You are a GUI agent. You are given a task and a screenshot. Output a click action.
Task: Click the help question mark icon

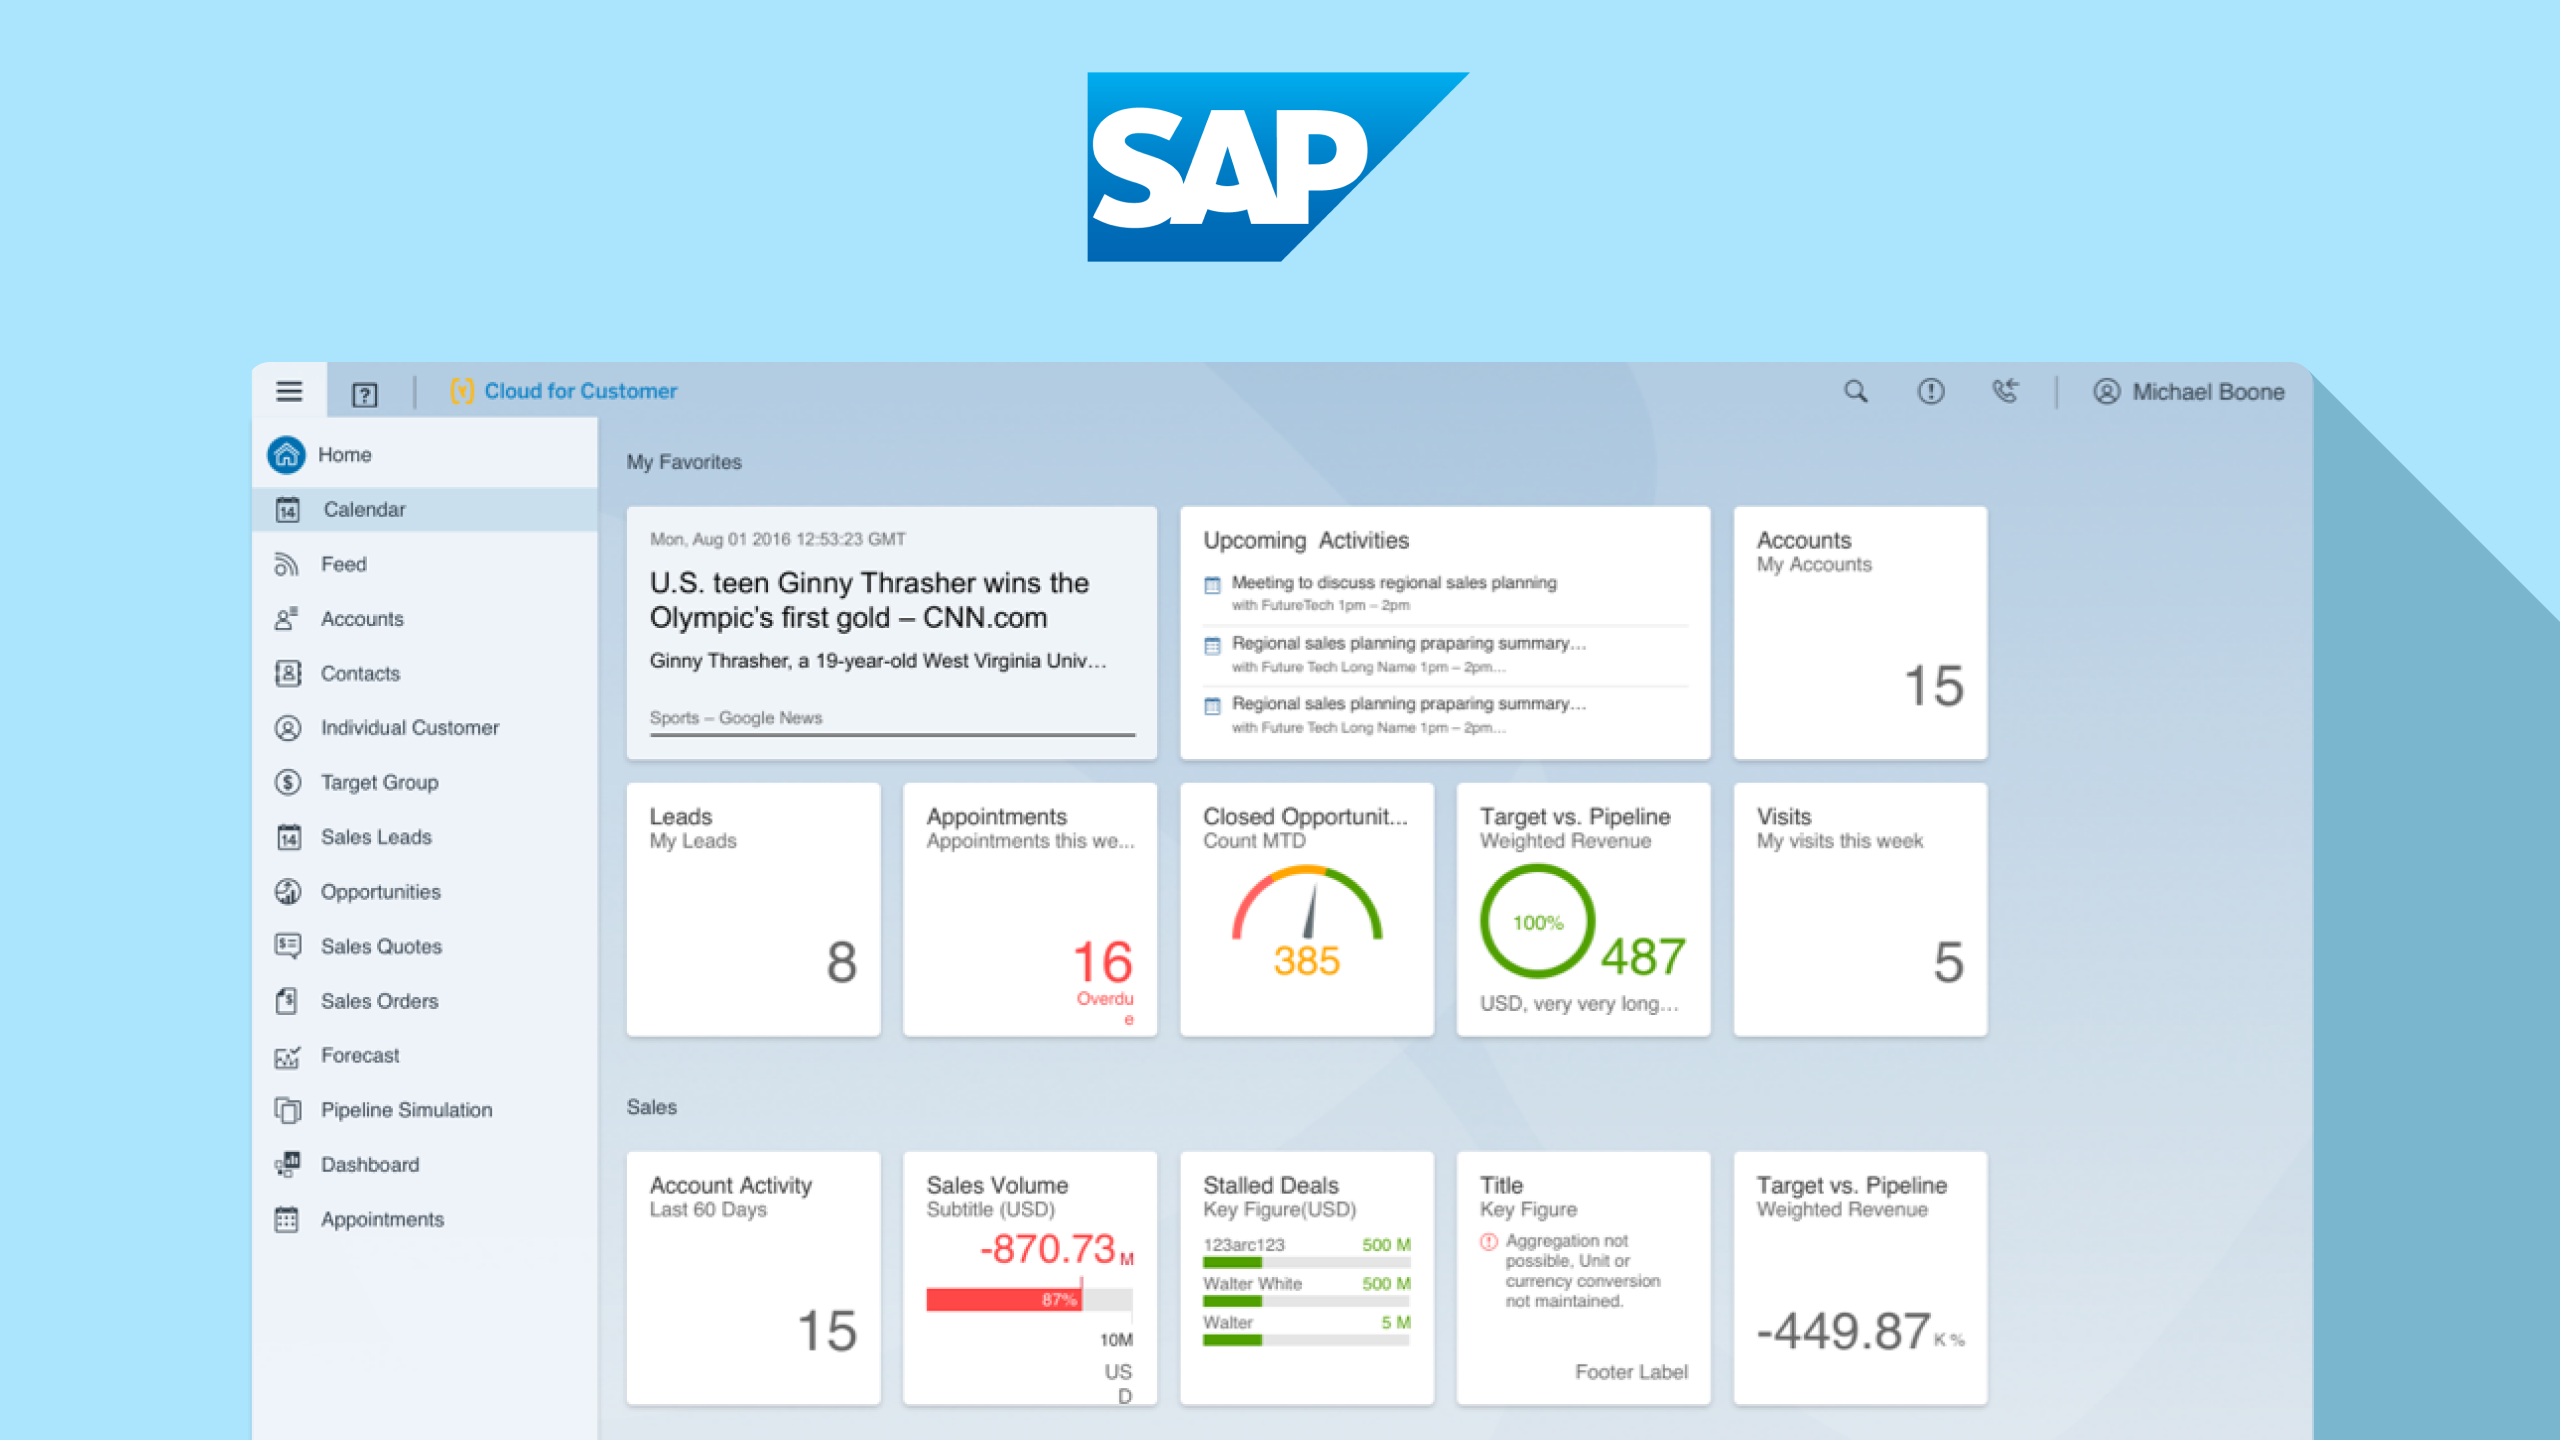(365, 394)
